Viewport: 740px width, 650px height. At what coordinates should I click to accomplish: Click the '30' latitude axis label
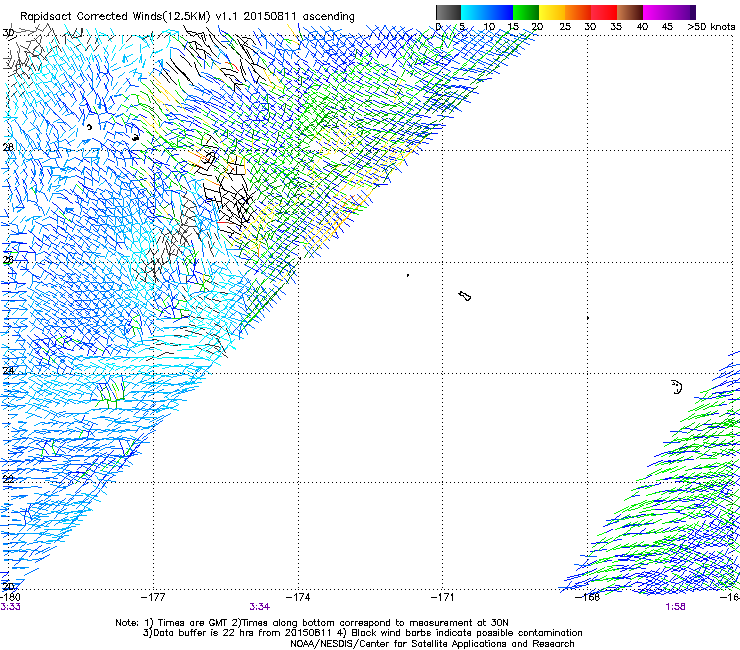click(8, 33)
